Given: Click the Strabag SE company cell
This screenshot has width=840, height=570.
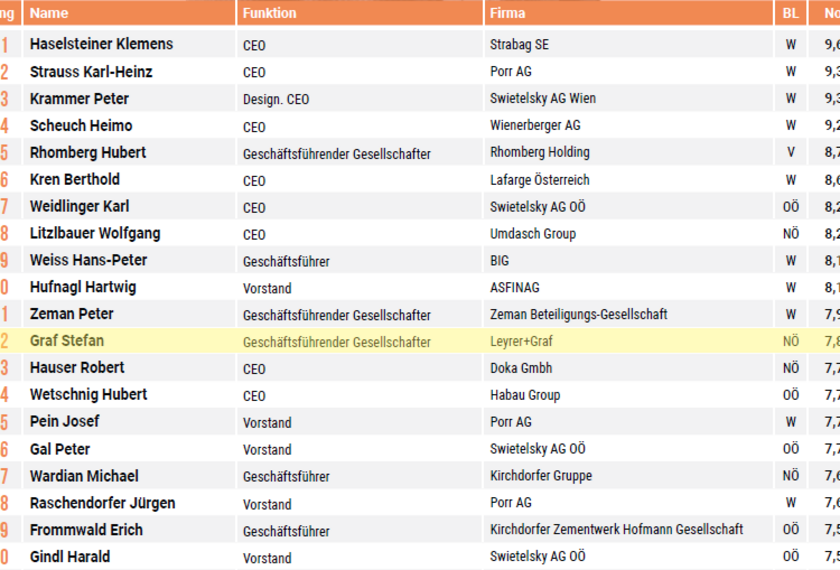Looking at the screenshot, I should click(628, 44).
